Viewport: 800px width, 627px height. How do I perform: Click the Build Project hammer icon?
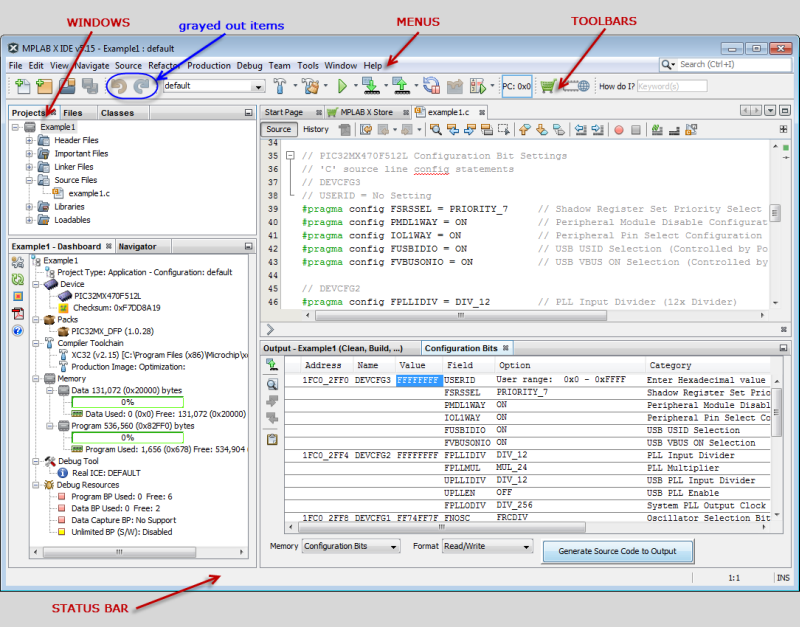click(280, 87)
